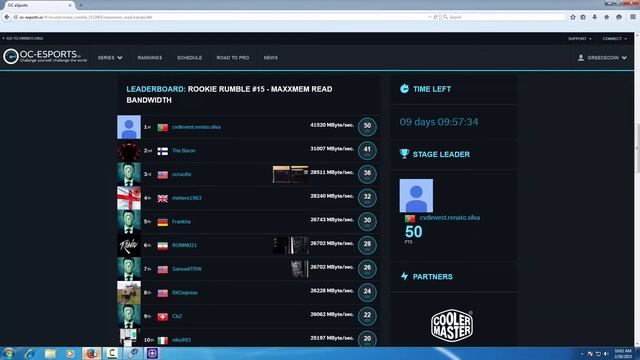Click the 6th place script-logo avatar

[129, 245]
